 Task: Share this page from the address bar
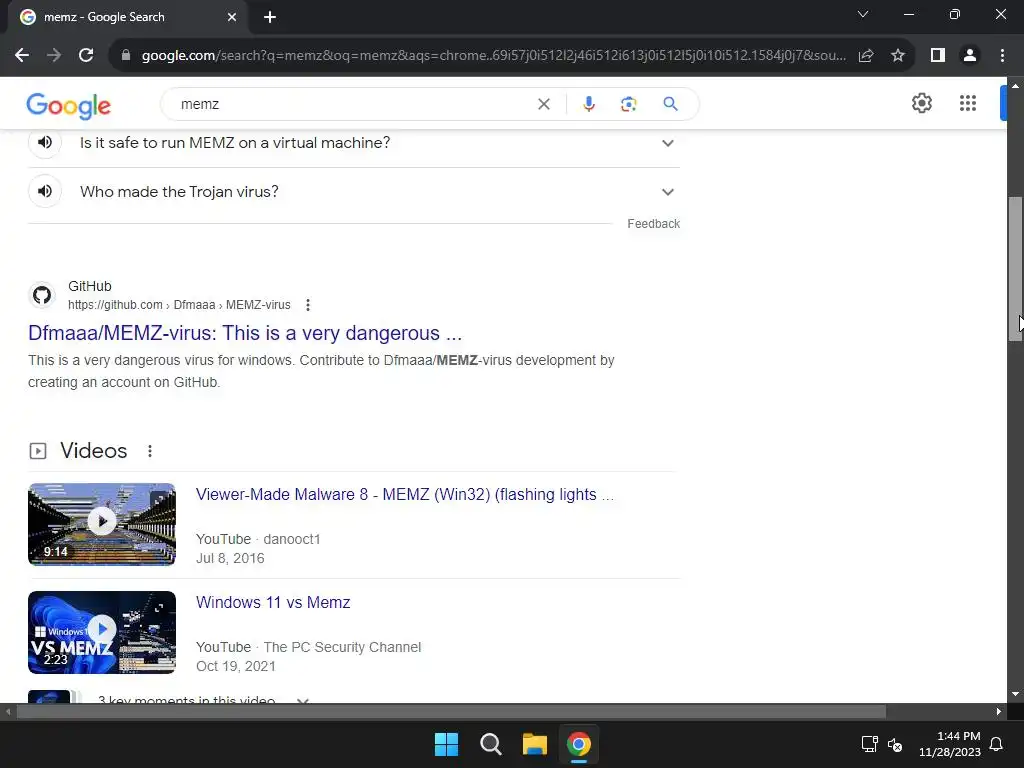[x=866, y=56]
